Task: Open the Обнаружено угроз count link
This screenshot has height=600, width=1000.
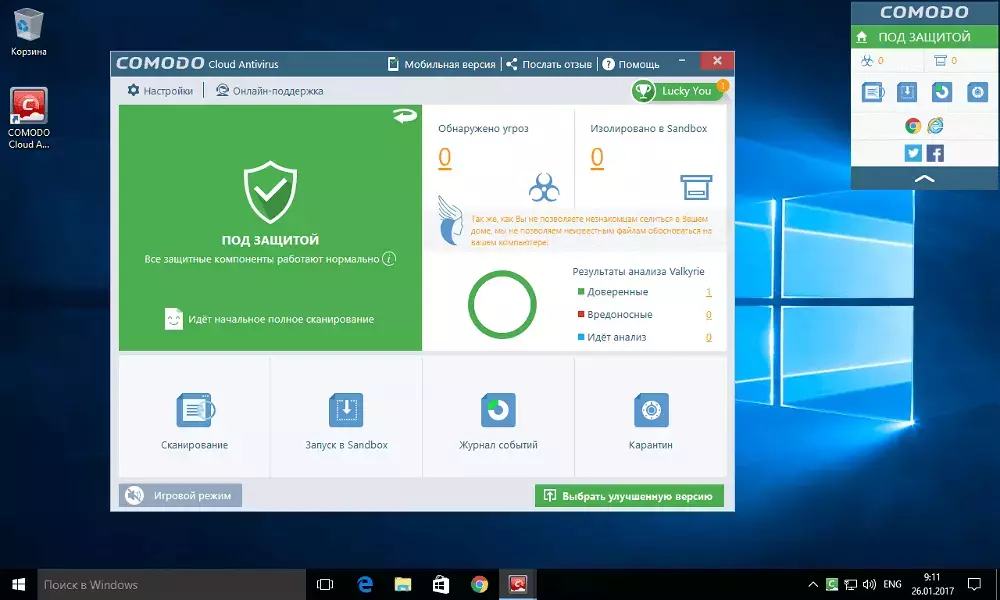Action: click(445, 157)
